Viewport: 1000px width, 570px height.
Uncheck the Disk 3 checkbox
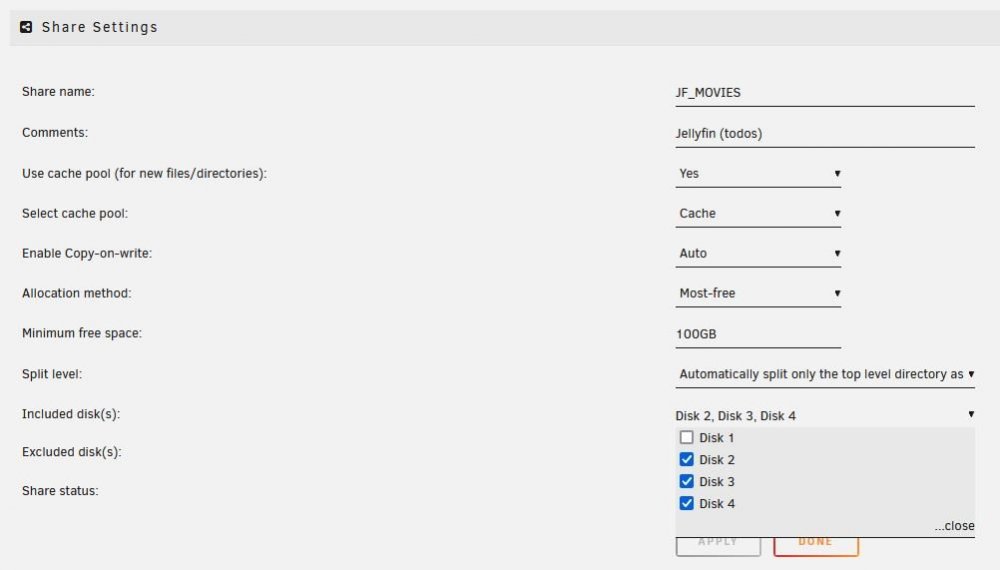click(x=686, y=481)
